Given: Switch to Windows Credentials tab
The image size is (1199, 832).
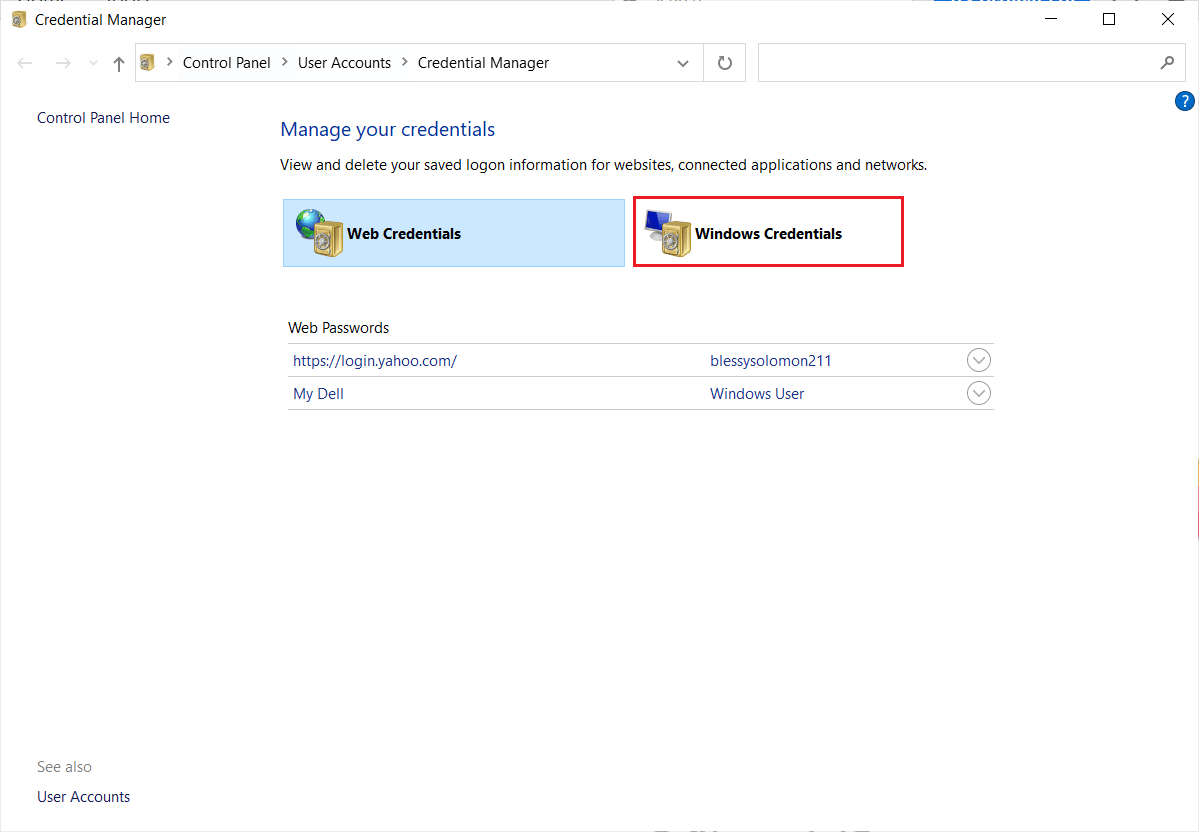Looking at the screenshot, I should click(x=768, y=233).
